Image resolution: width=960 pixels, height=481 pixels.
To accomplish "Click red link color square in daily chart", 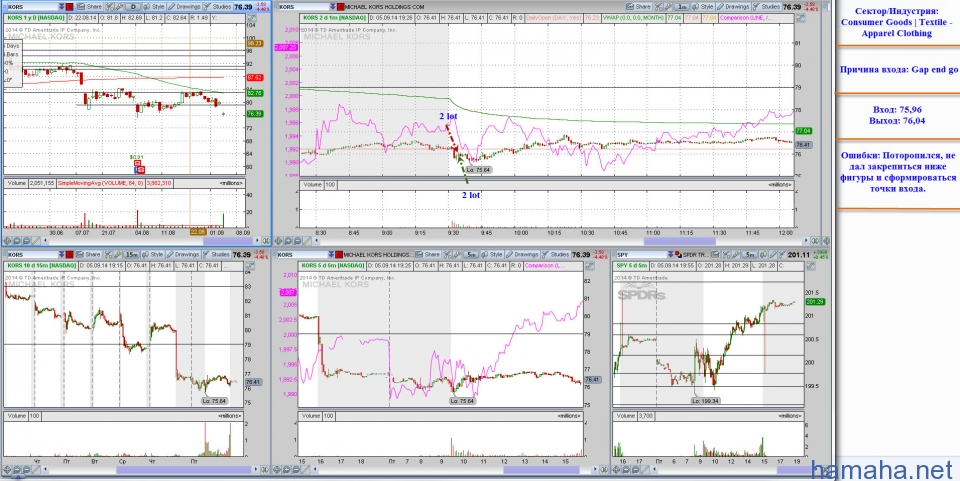I will (x=69, y=7).
